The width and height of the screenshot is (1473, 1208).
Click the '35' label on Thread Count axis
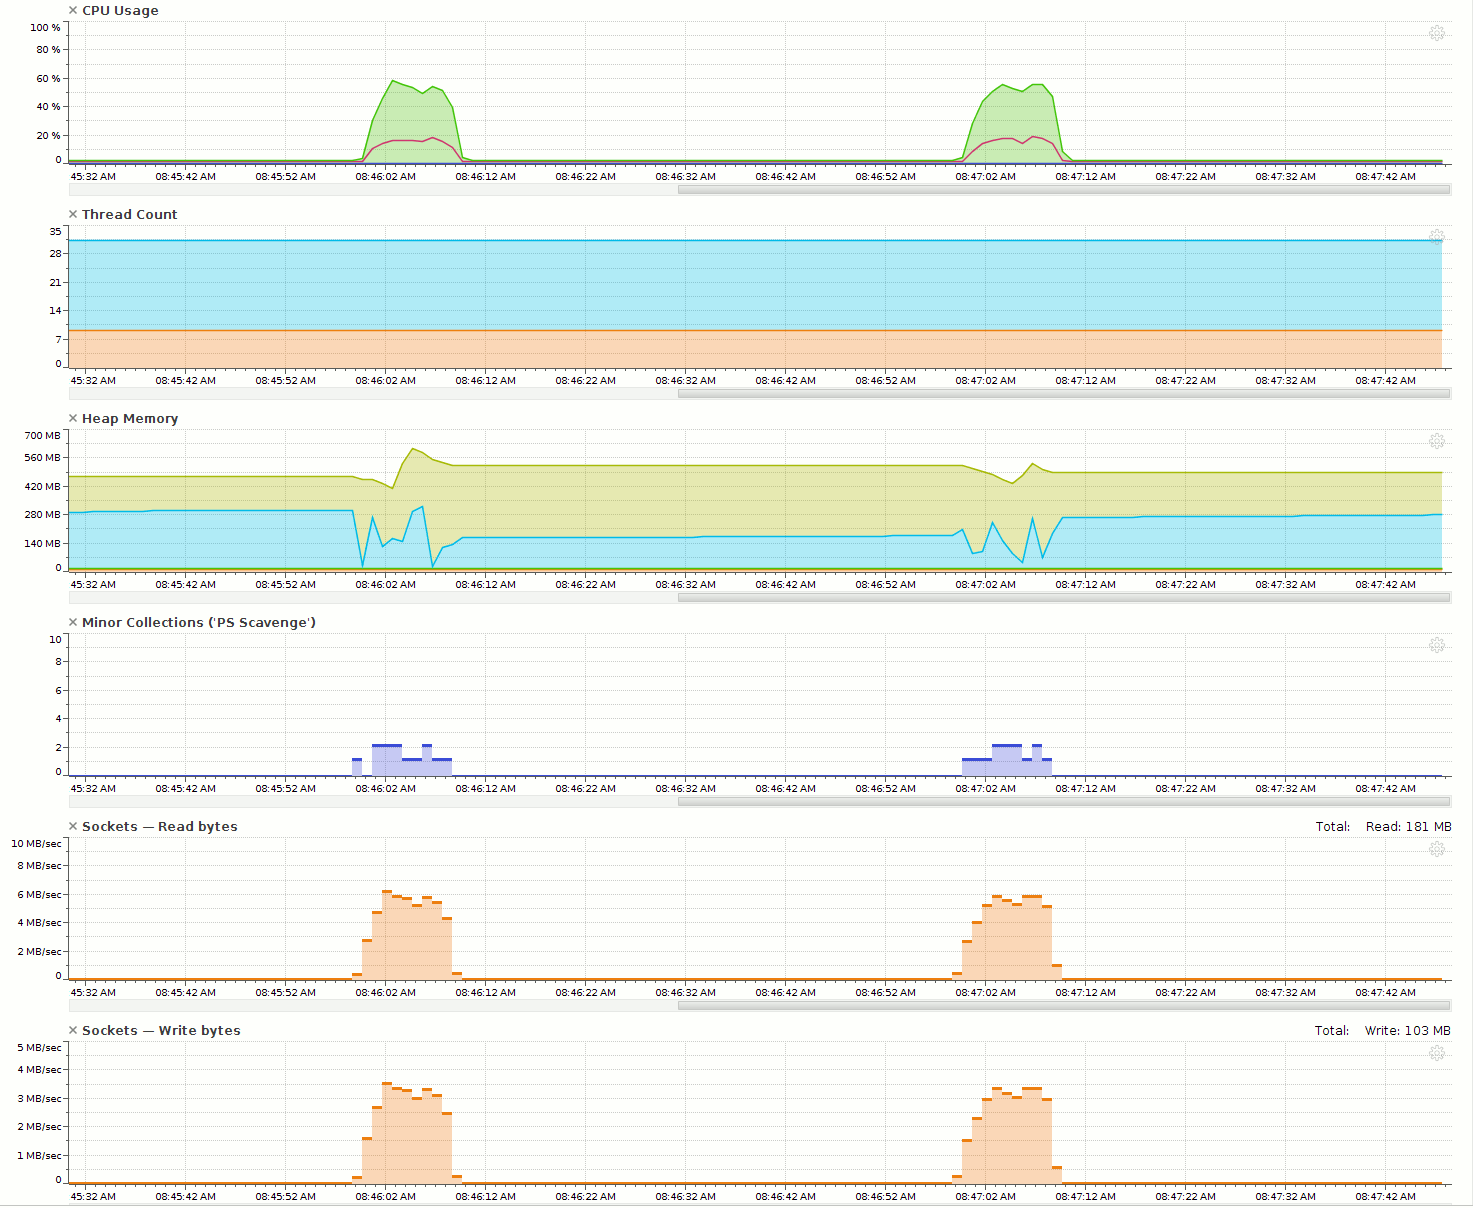[55, 231]
